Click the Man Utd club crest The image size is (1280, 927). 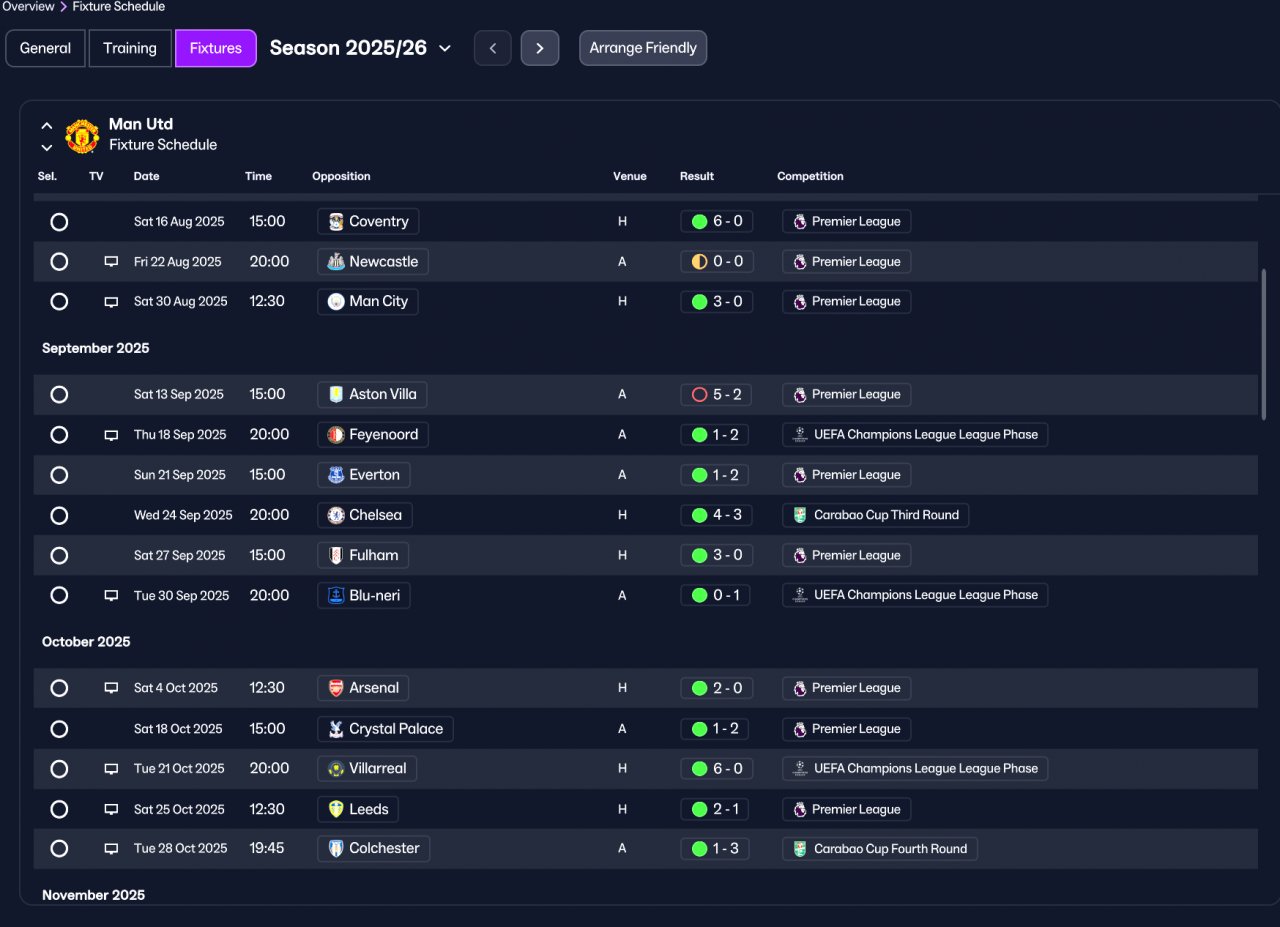tap(82, 136)
